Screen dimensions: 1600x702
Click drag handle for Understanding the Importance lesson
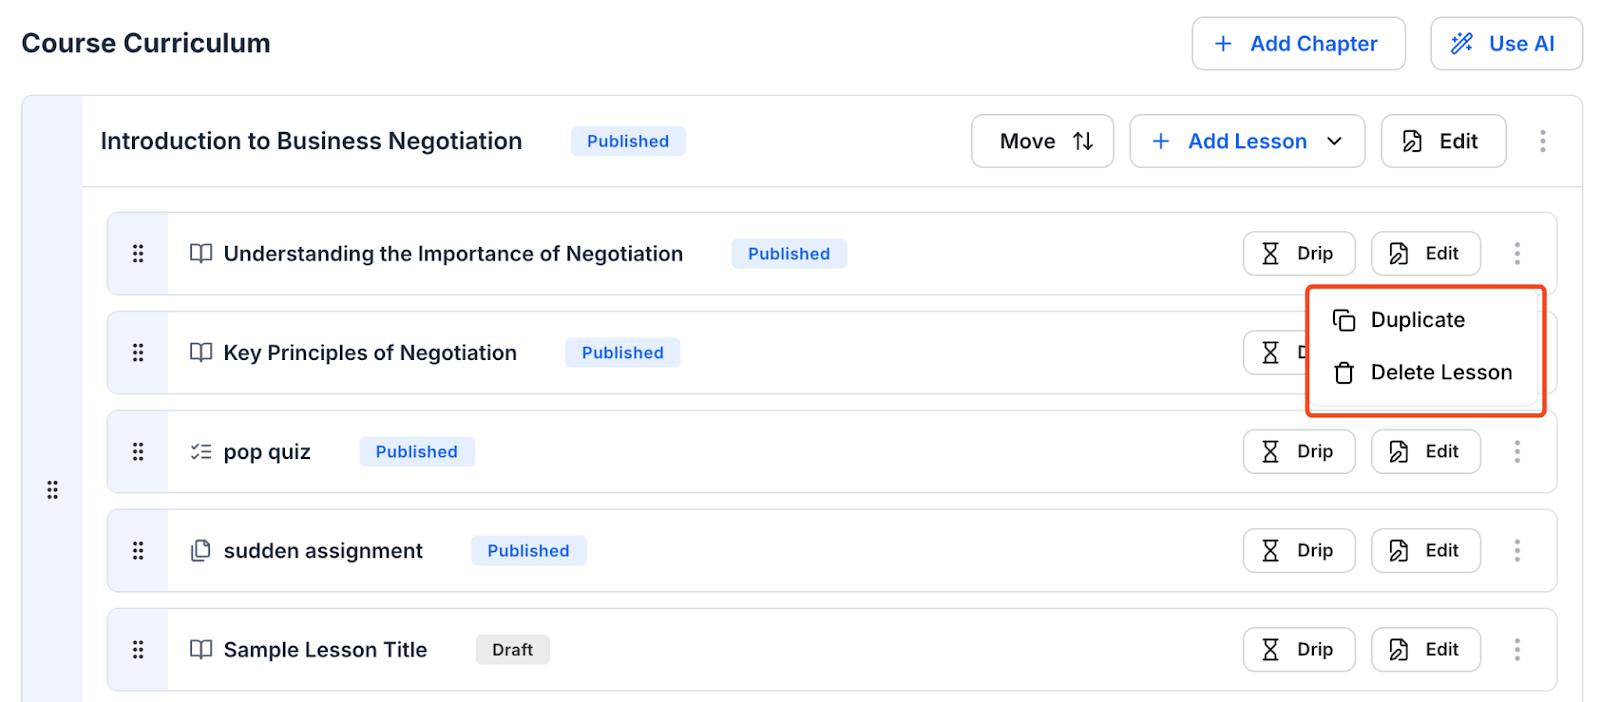pyautogui.click(x=138, y=254)
